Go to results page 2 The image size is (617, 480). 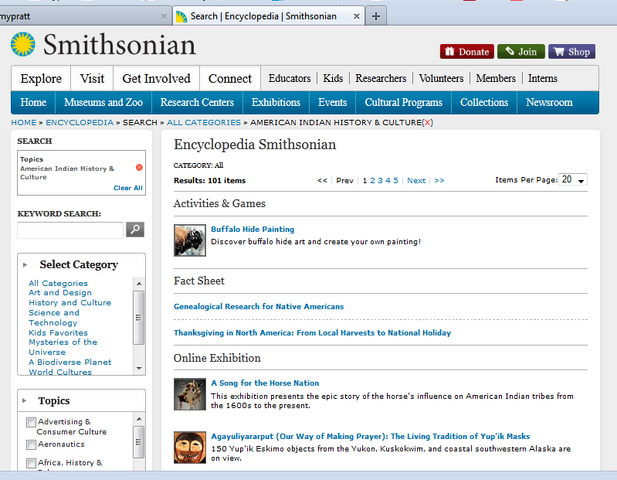(x=372, y=181)
